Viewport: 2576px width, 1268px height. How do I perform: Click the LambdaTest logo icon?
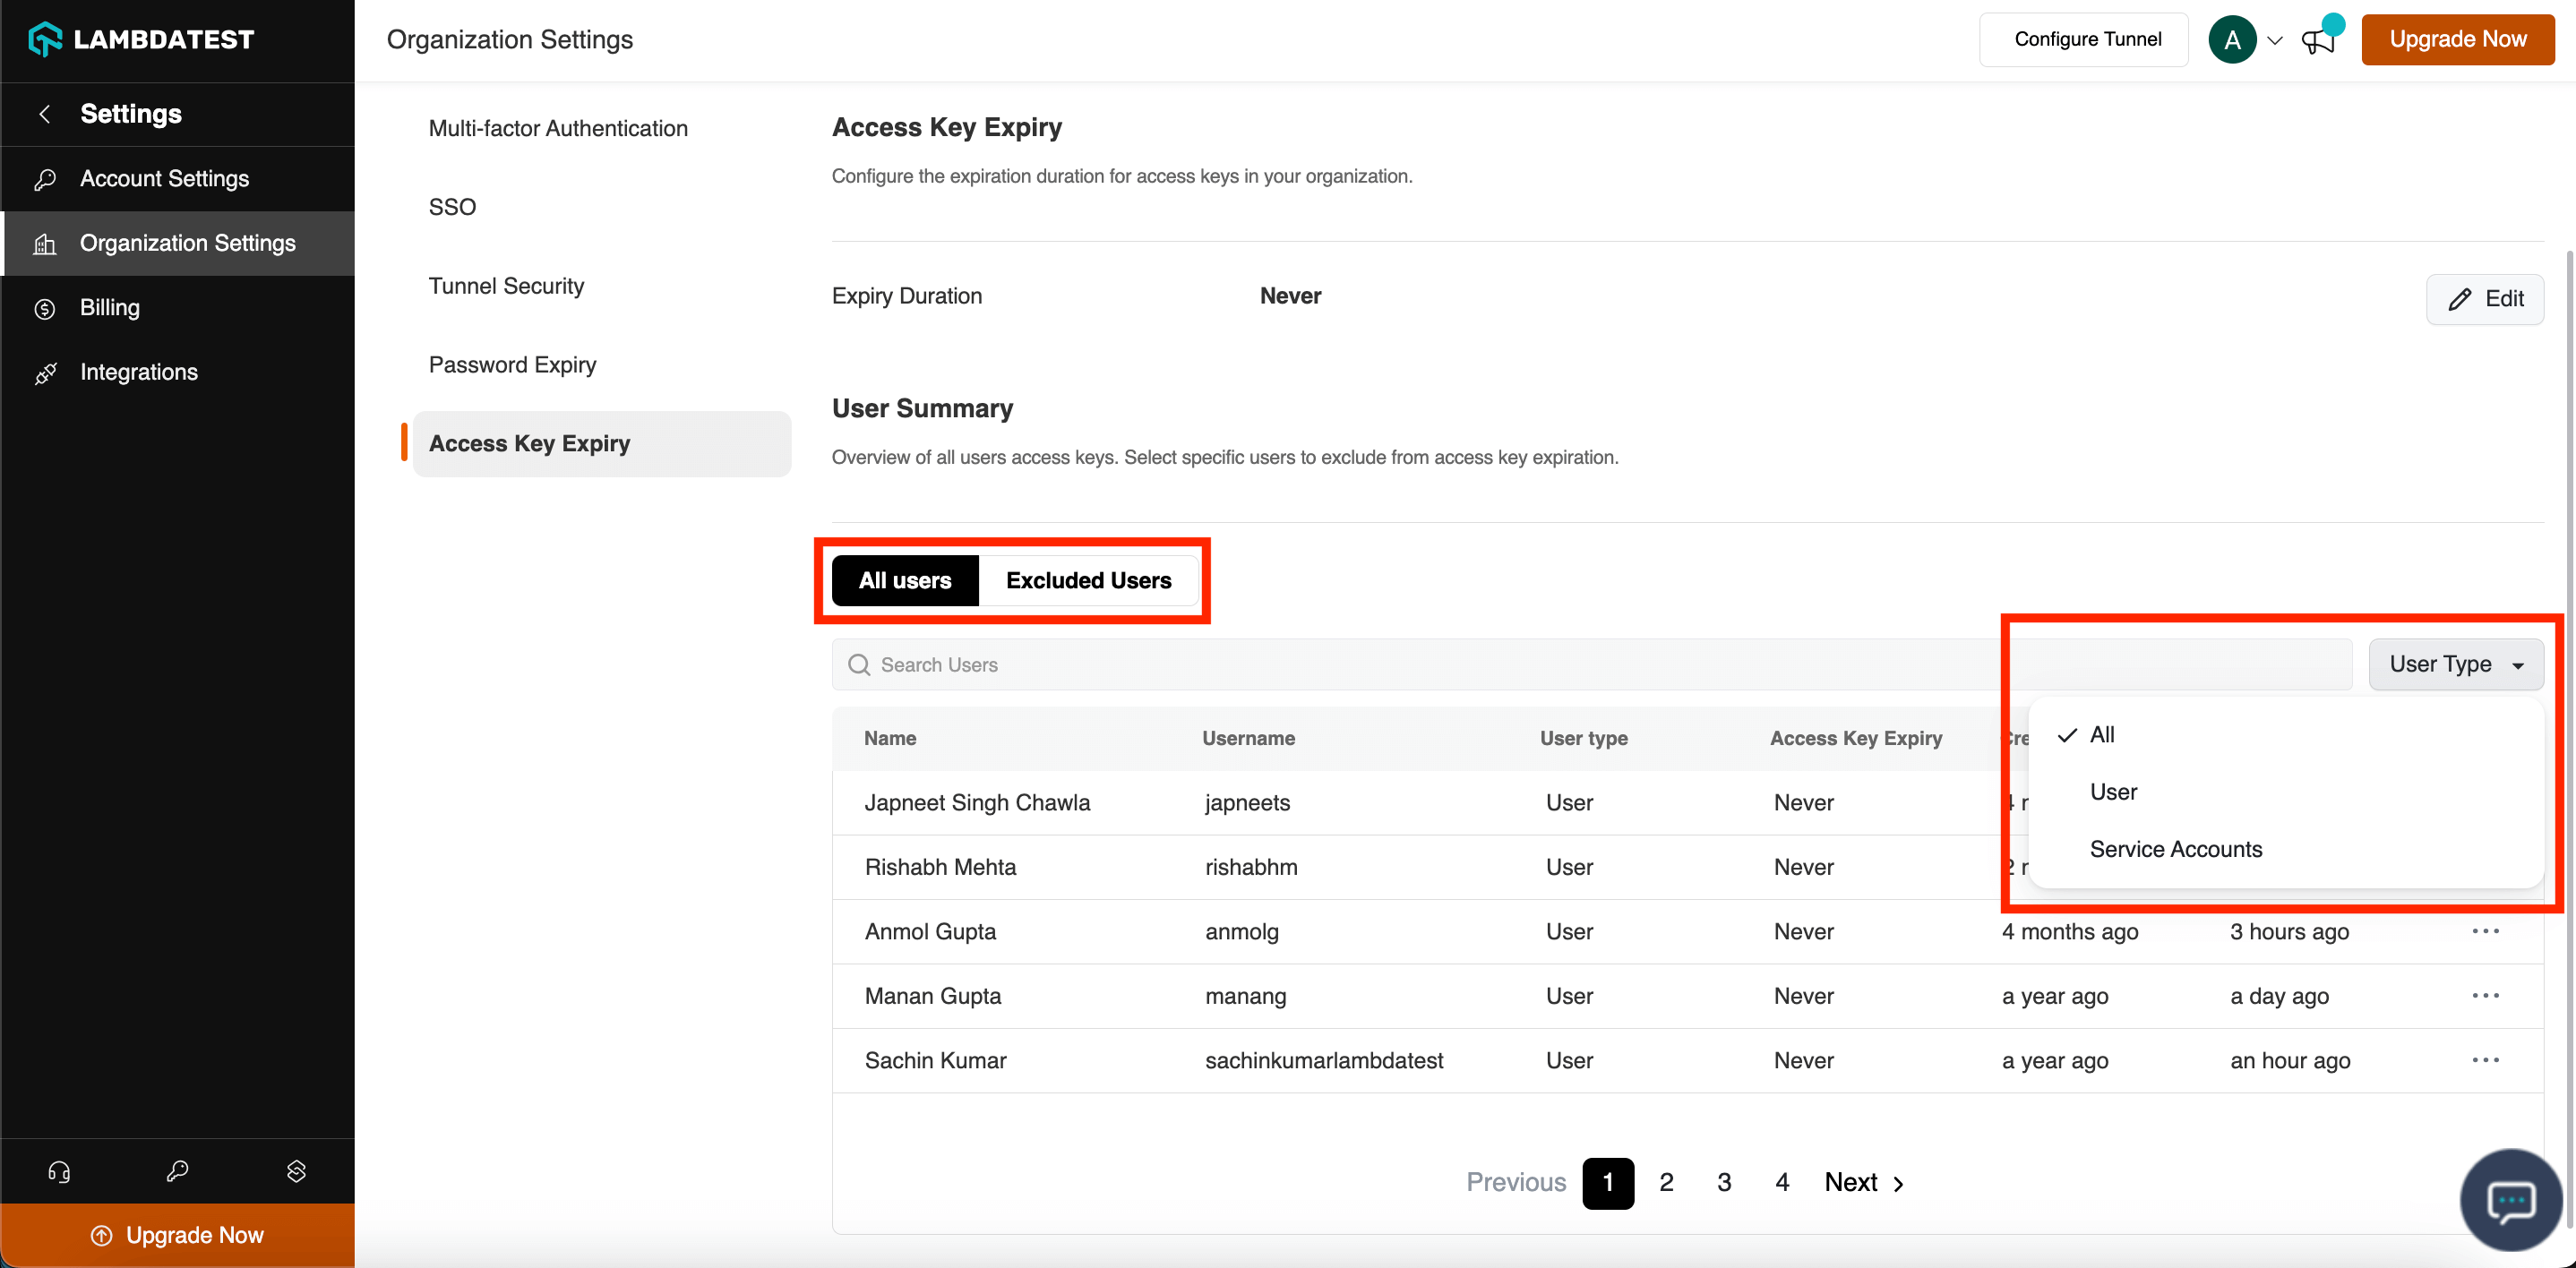coord(45,39)
